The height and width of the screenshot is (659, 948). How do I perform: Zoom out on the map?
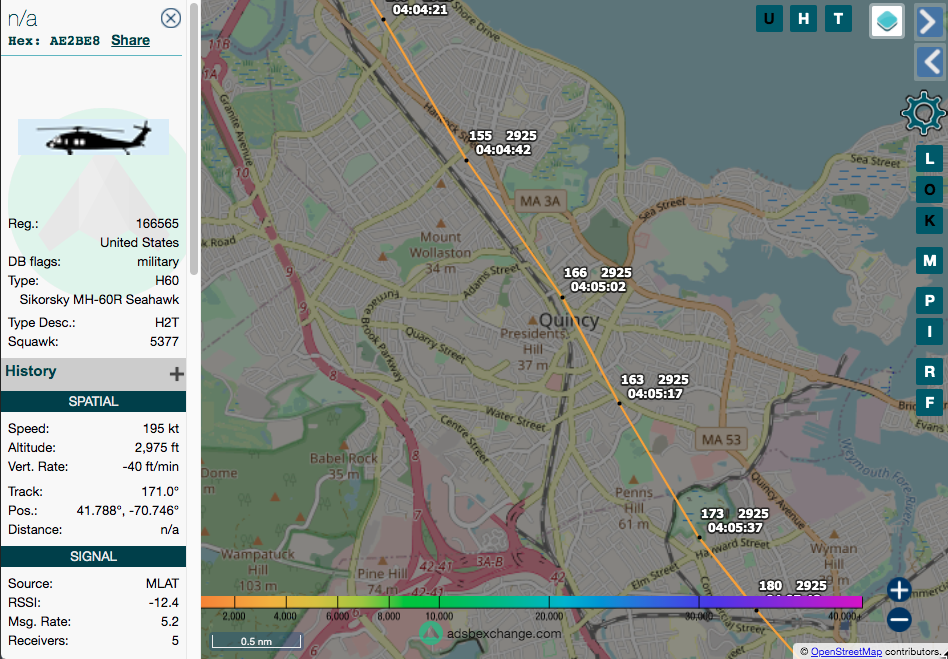[x=899, y=620]
